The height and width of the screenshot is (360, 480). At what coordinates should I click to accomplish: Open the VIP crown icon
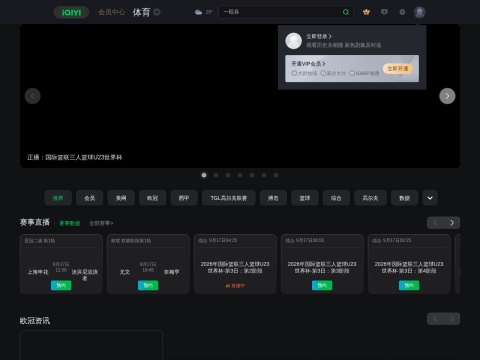point(366,12)
